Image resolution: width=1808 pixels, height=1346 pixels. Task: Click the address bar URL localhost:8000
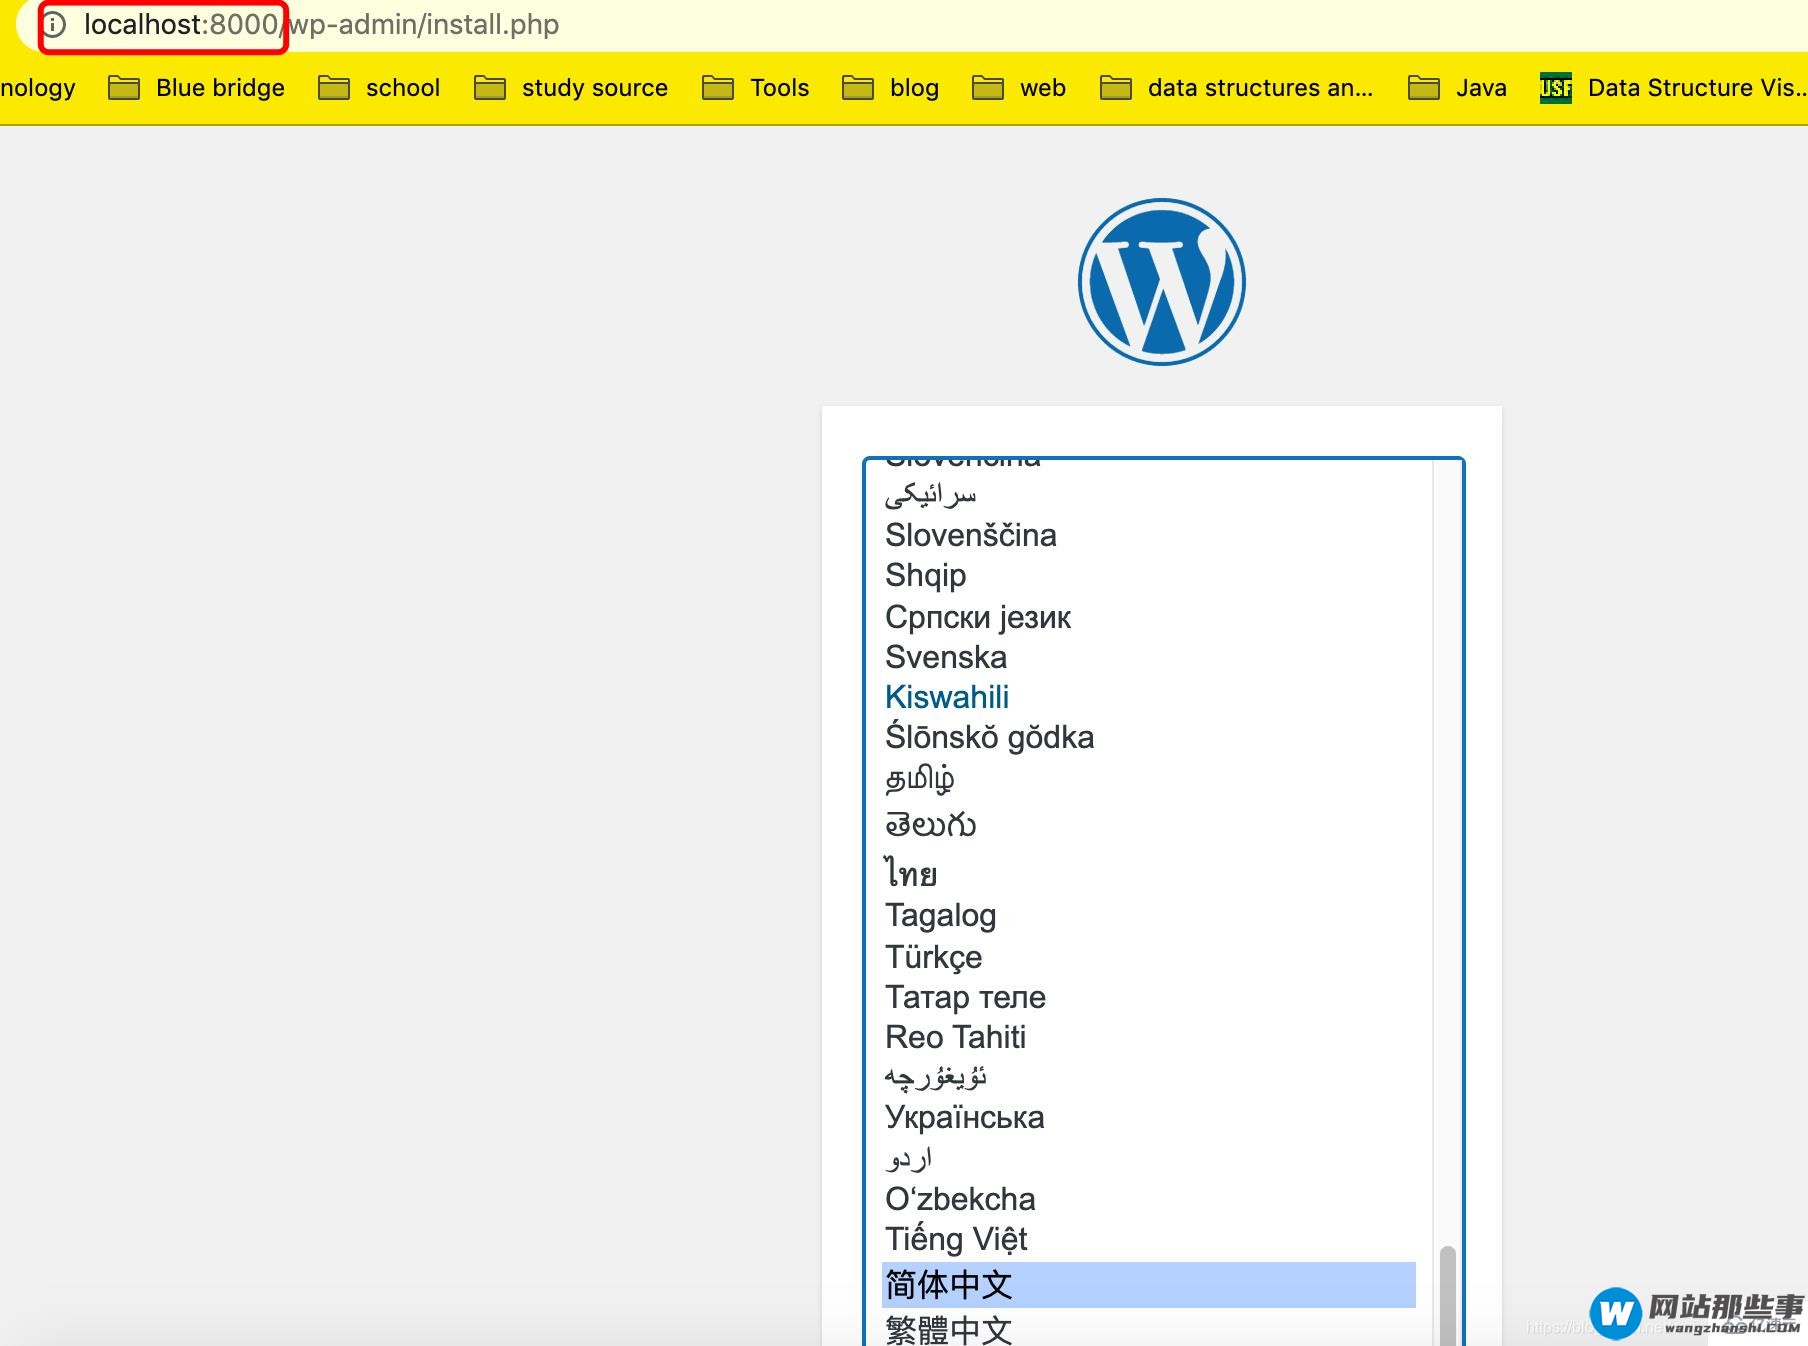point(181,24)
